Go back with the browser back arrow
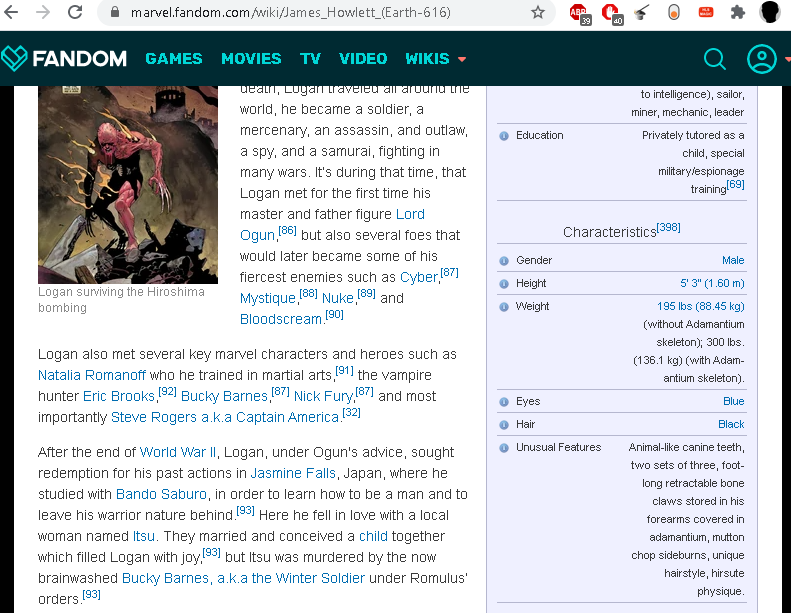The height and width of the screenshot is (613, 791). (x=11, y=12)
